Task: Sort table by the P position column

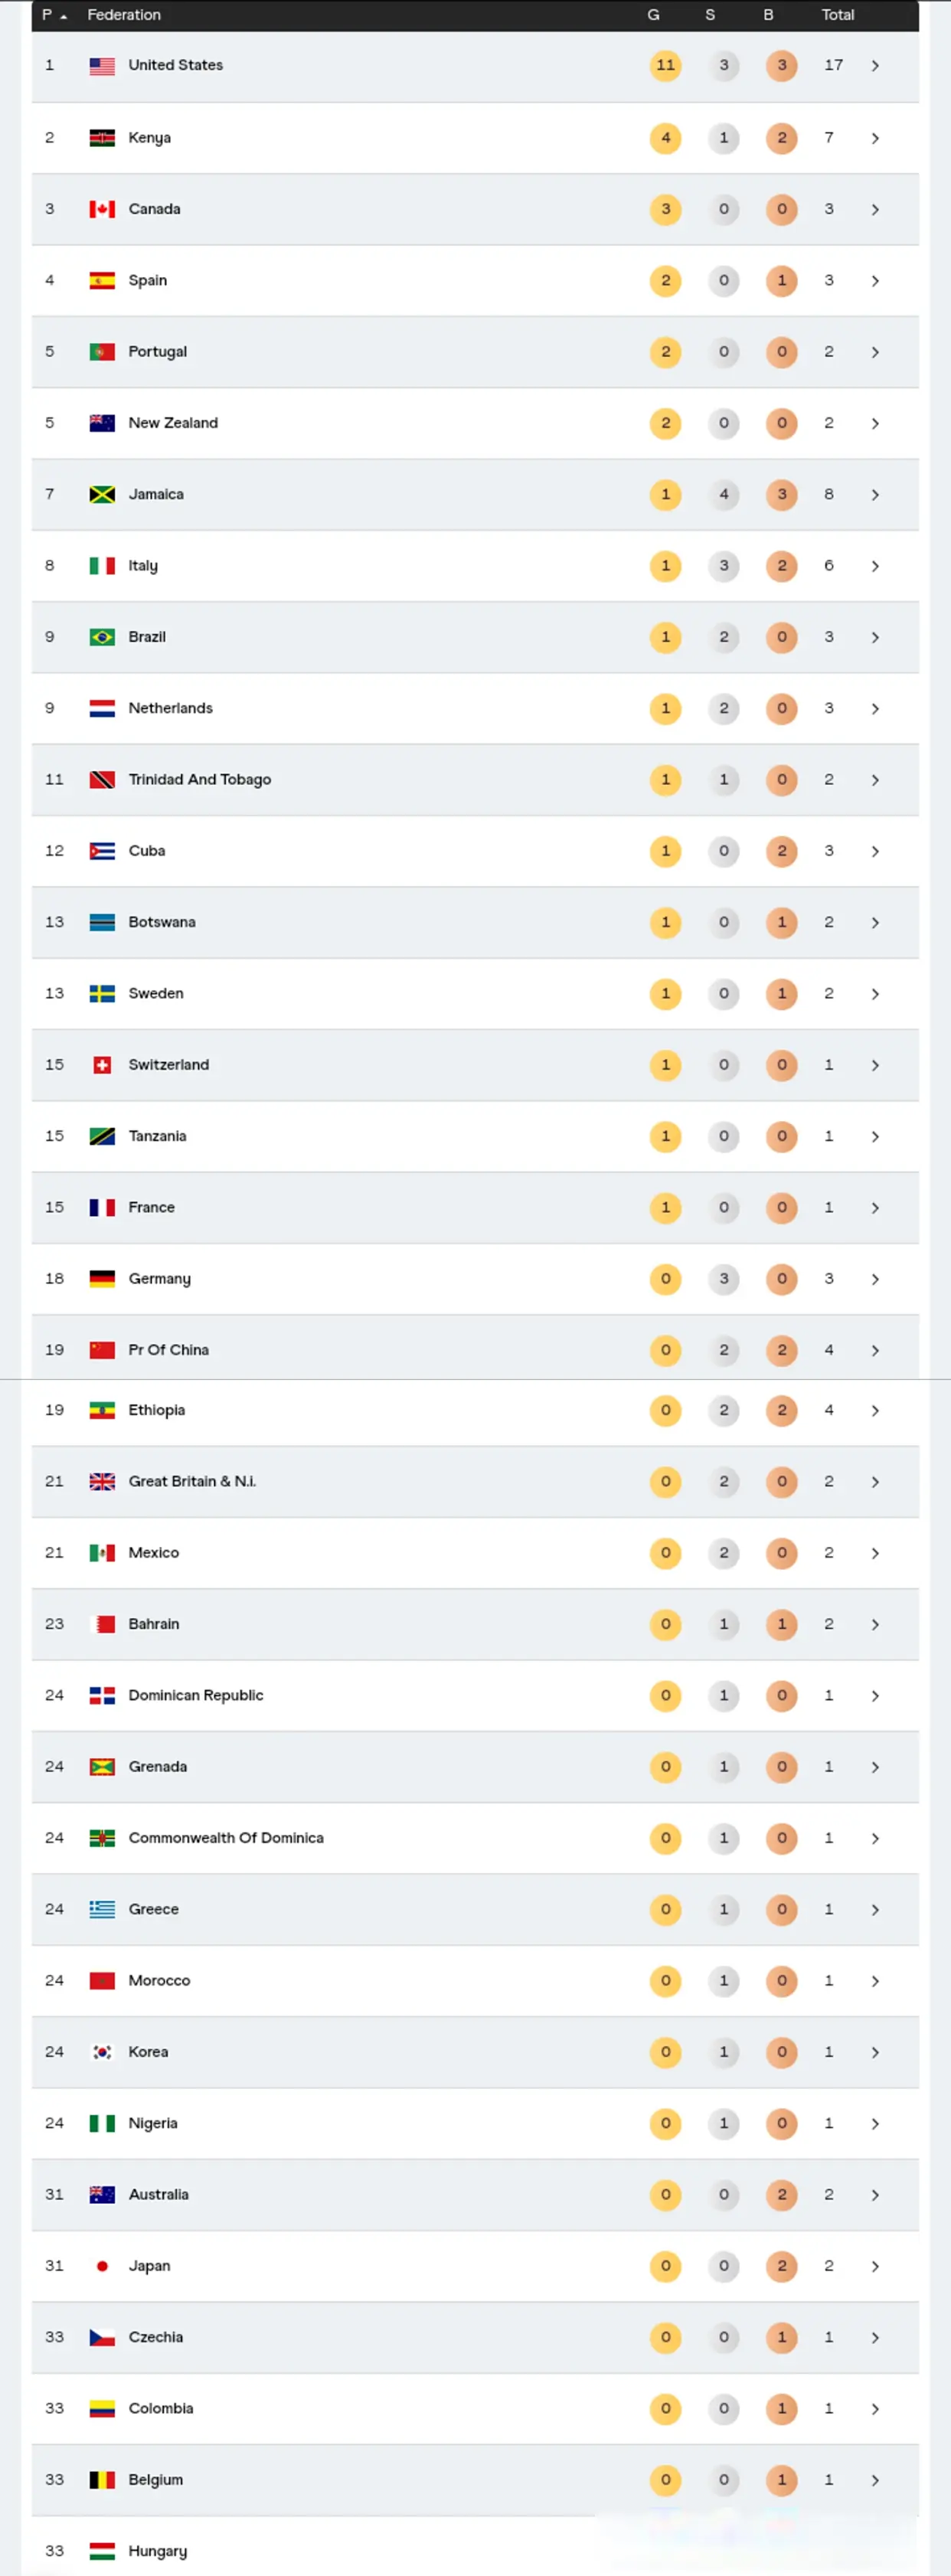Action: point(53,15)
